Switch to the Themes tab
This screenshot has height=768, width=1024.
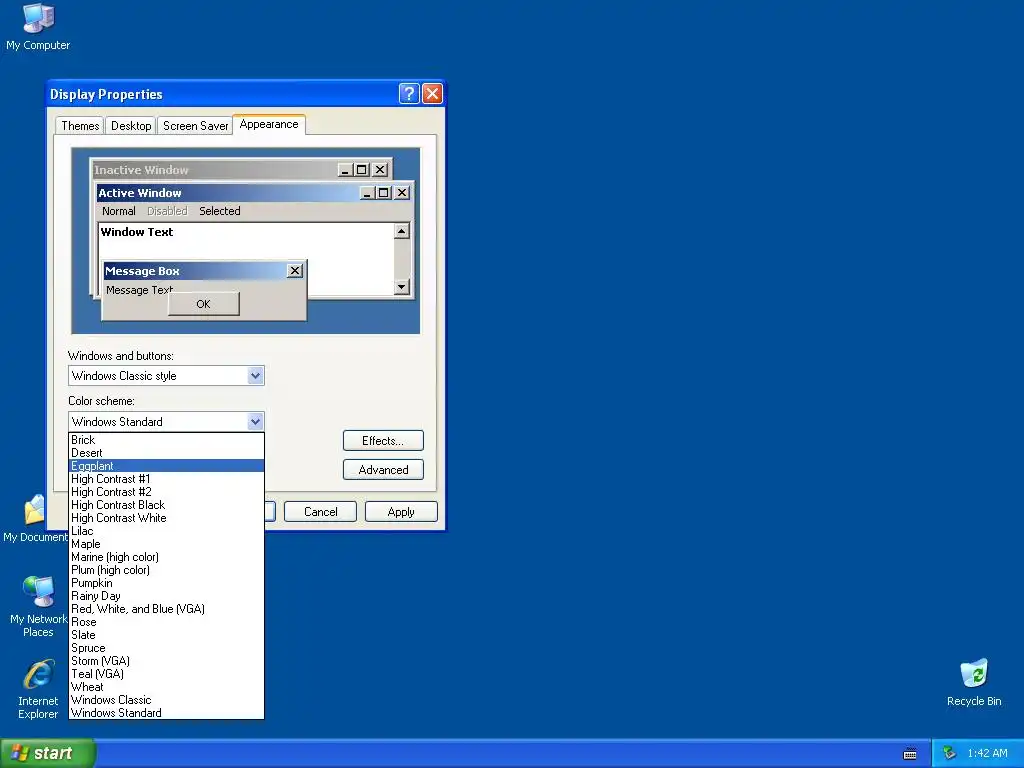pyautogui.click(x=80, y=125)
